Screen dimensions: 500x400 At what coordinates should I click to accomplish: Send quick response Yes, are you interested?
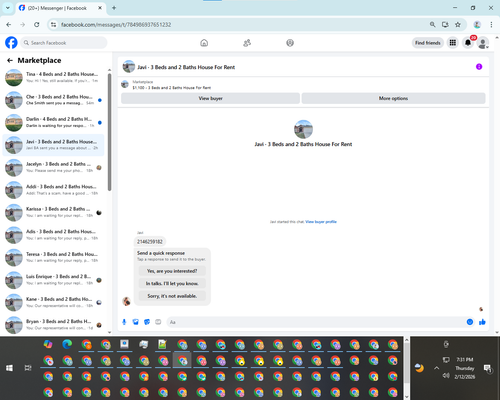click(172, 271)
